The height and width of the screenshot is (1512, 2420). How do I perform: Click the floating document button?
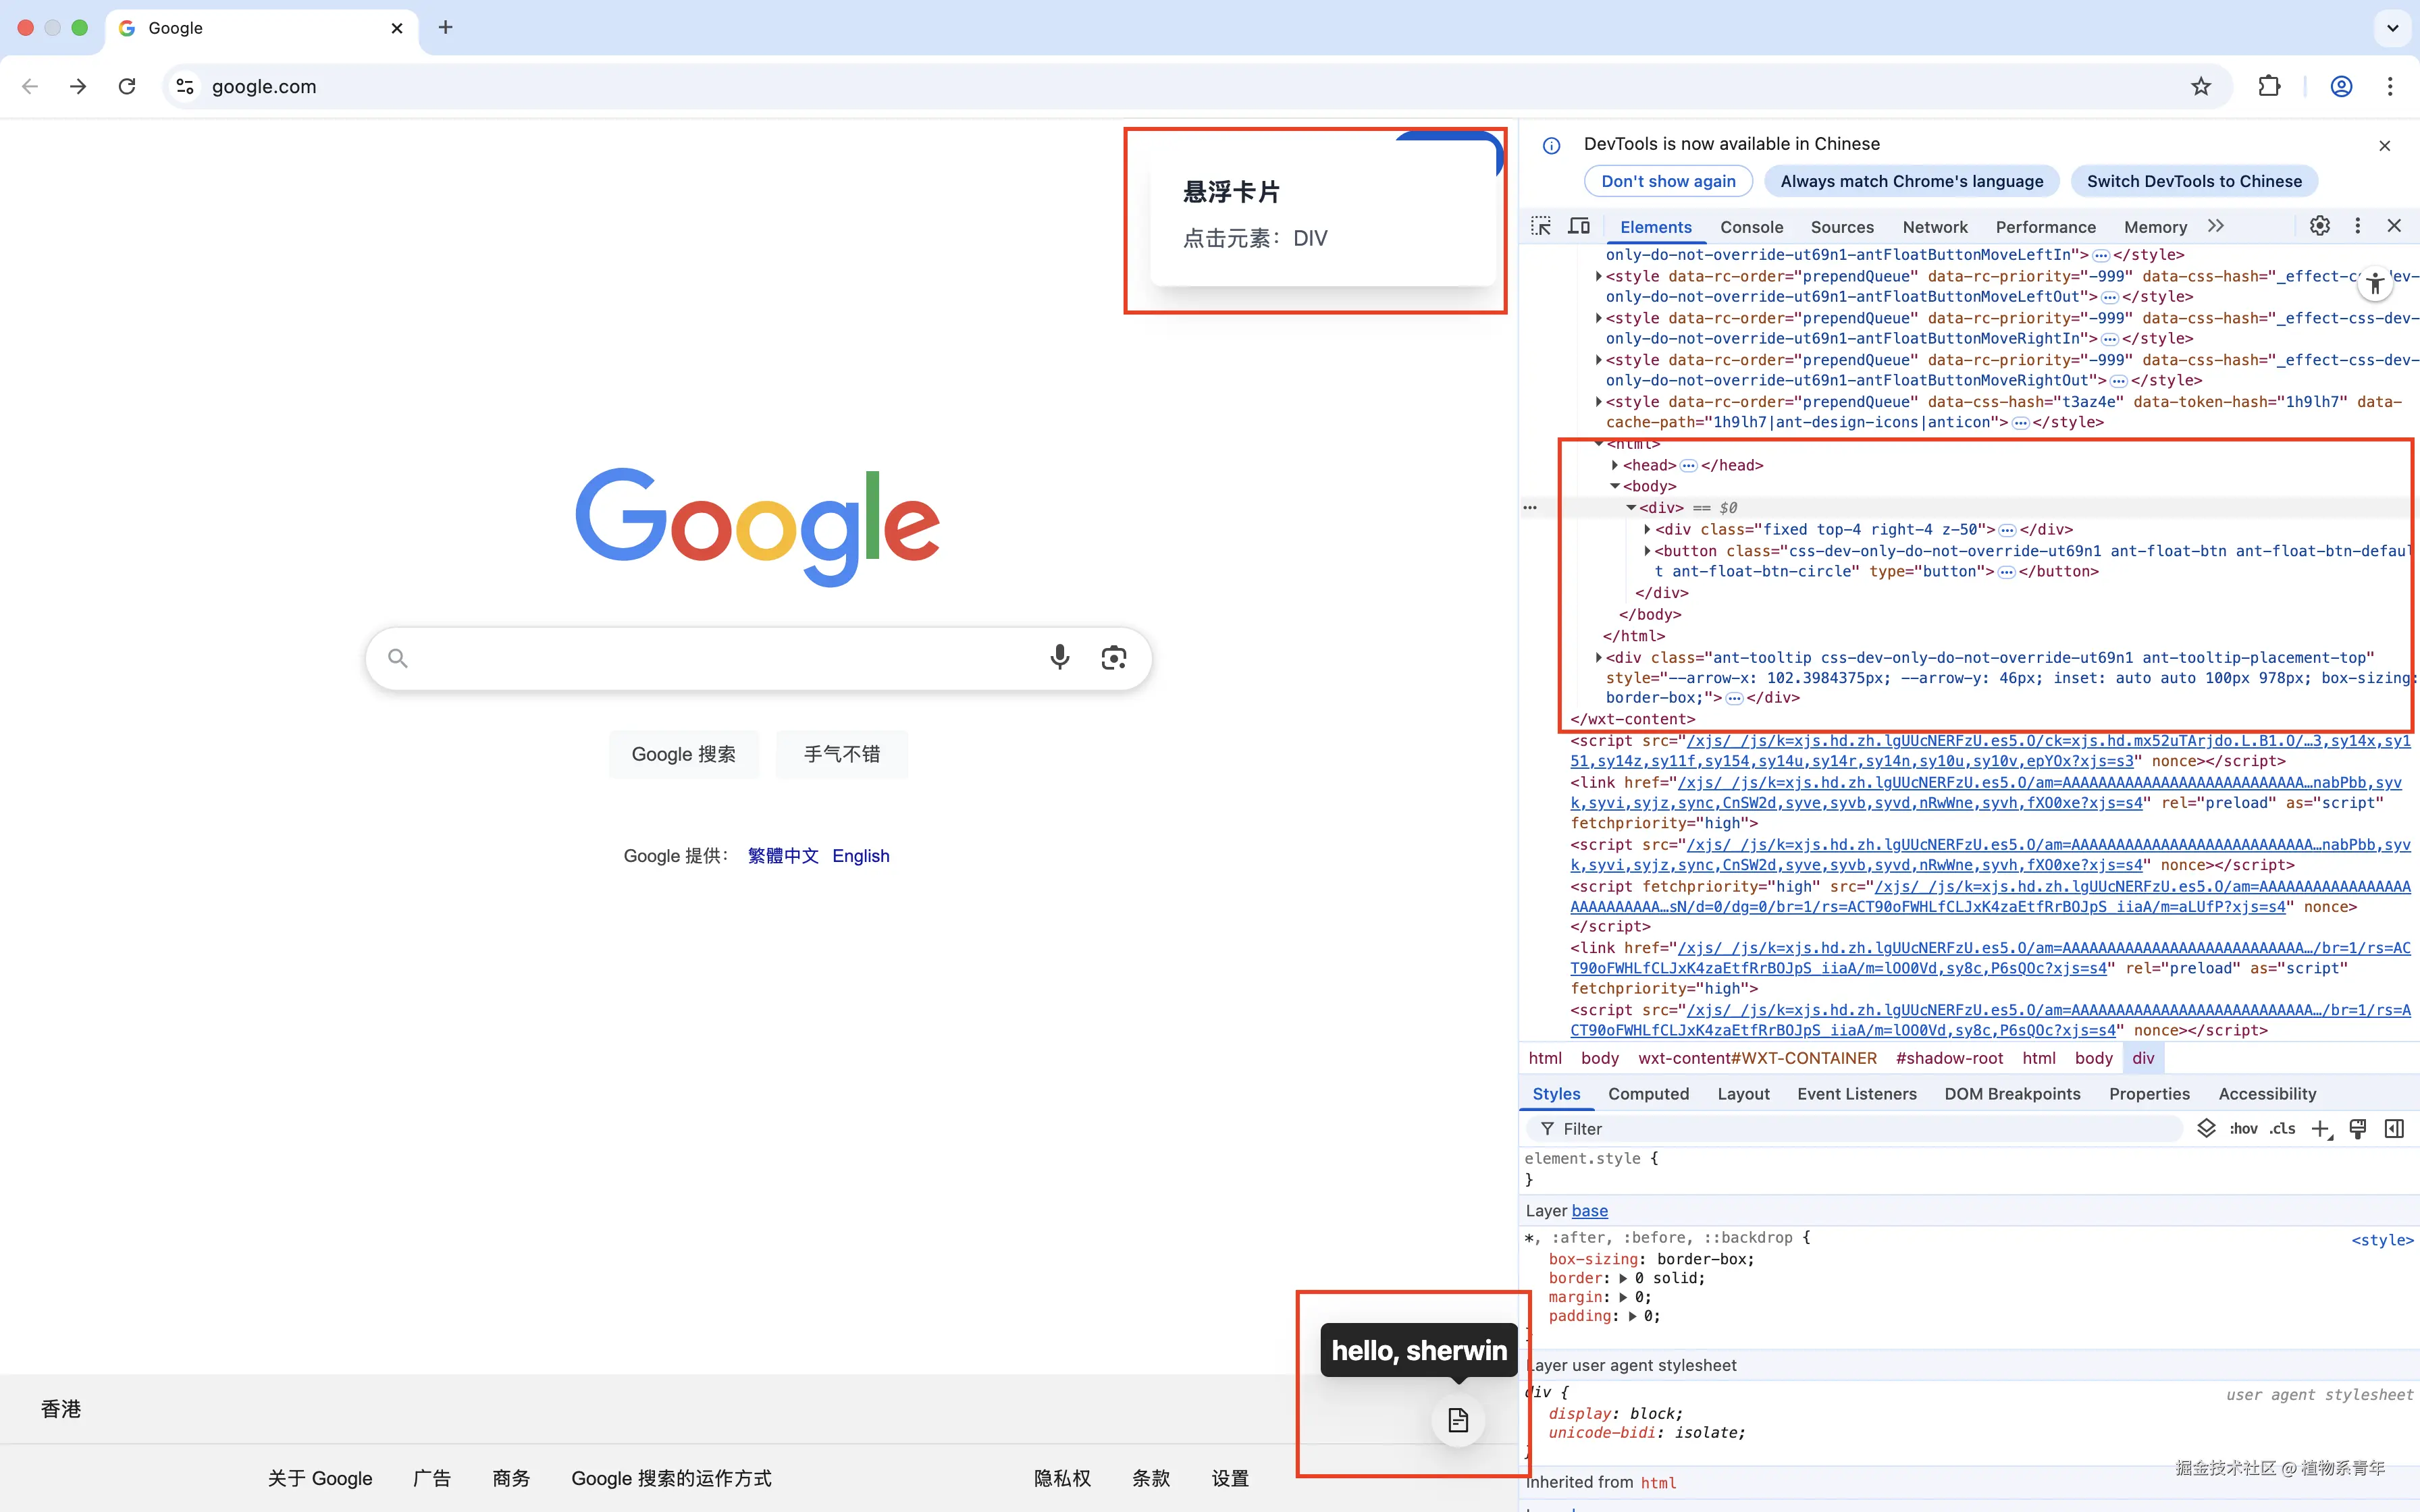point(1458,1420)
